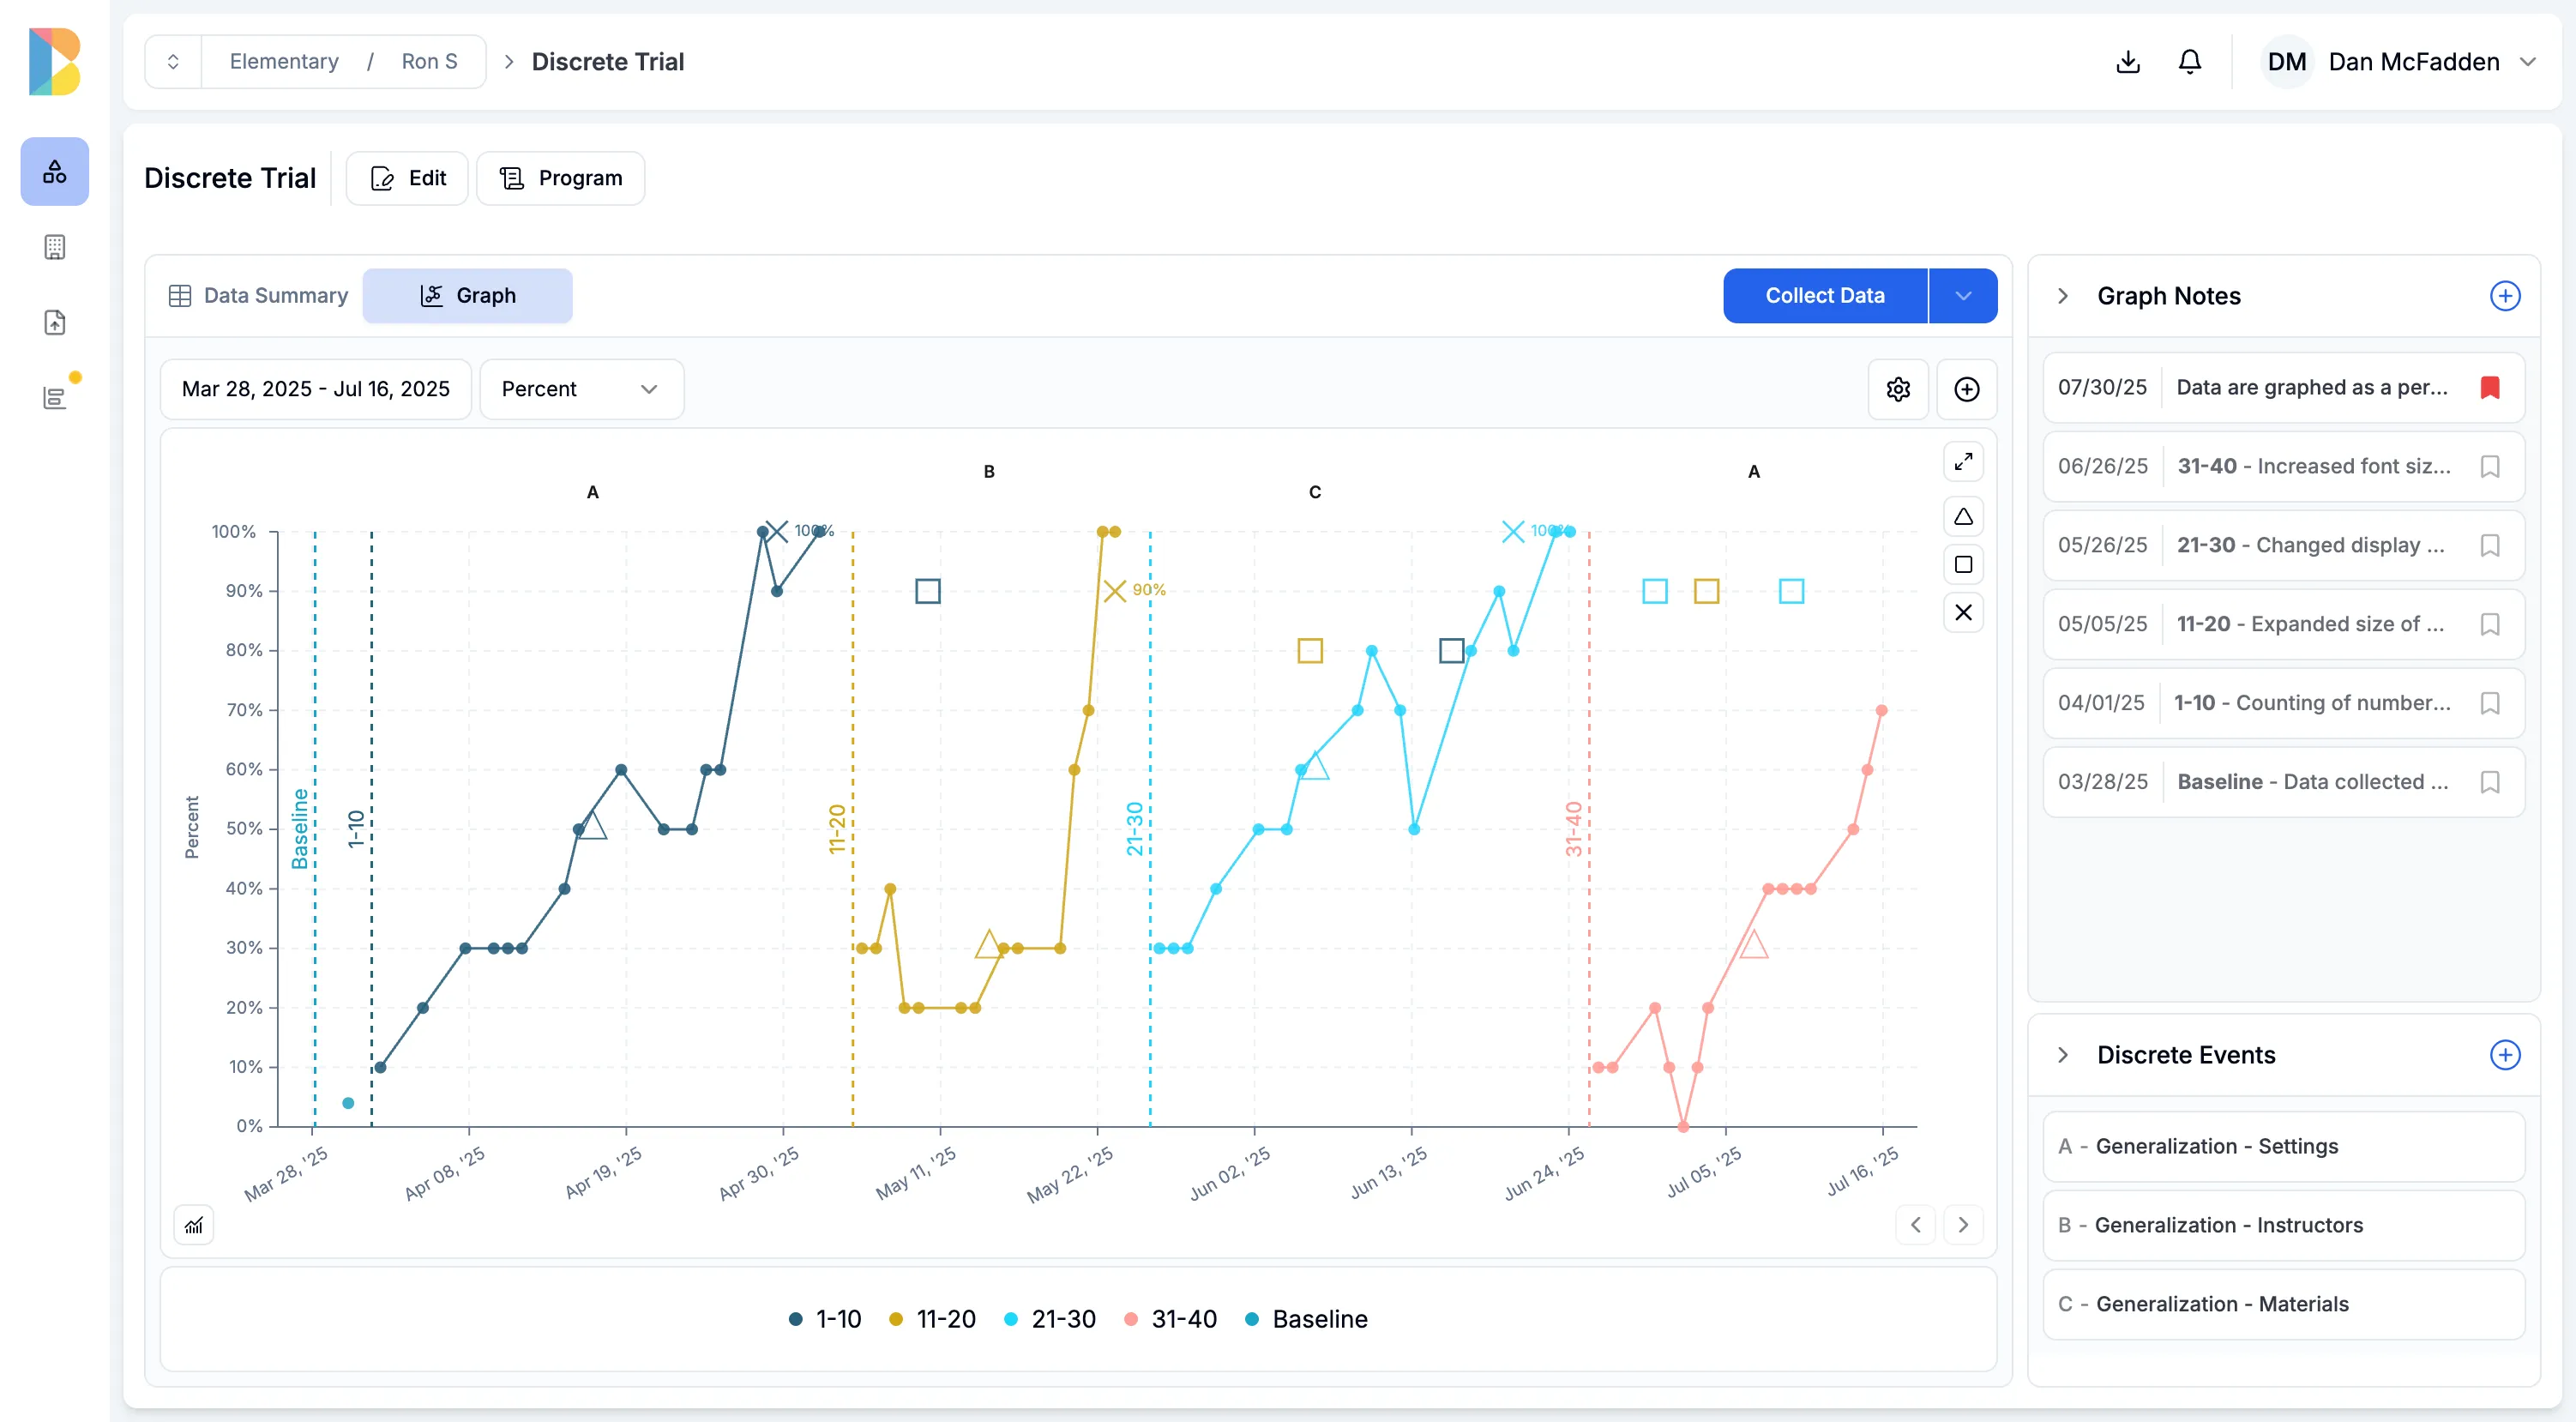Collapse the Discrete Events panel
2576x1422 pixels.
(2063, 1055)
